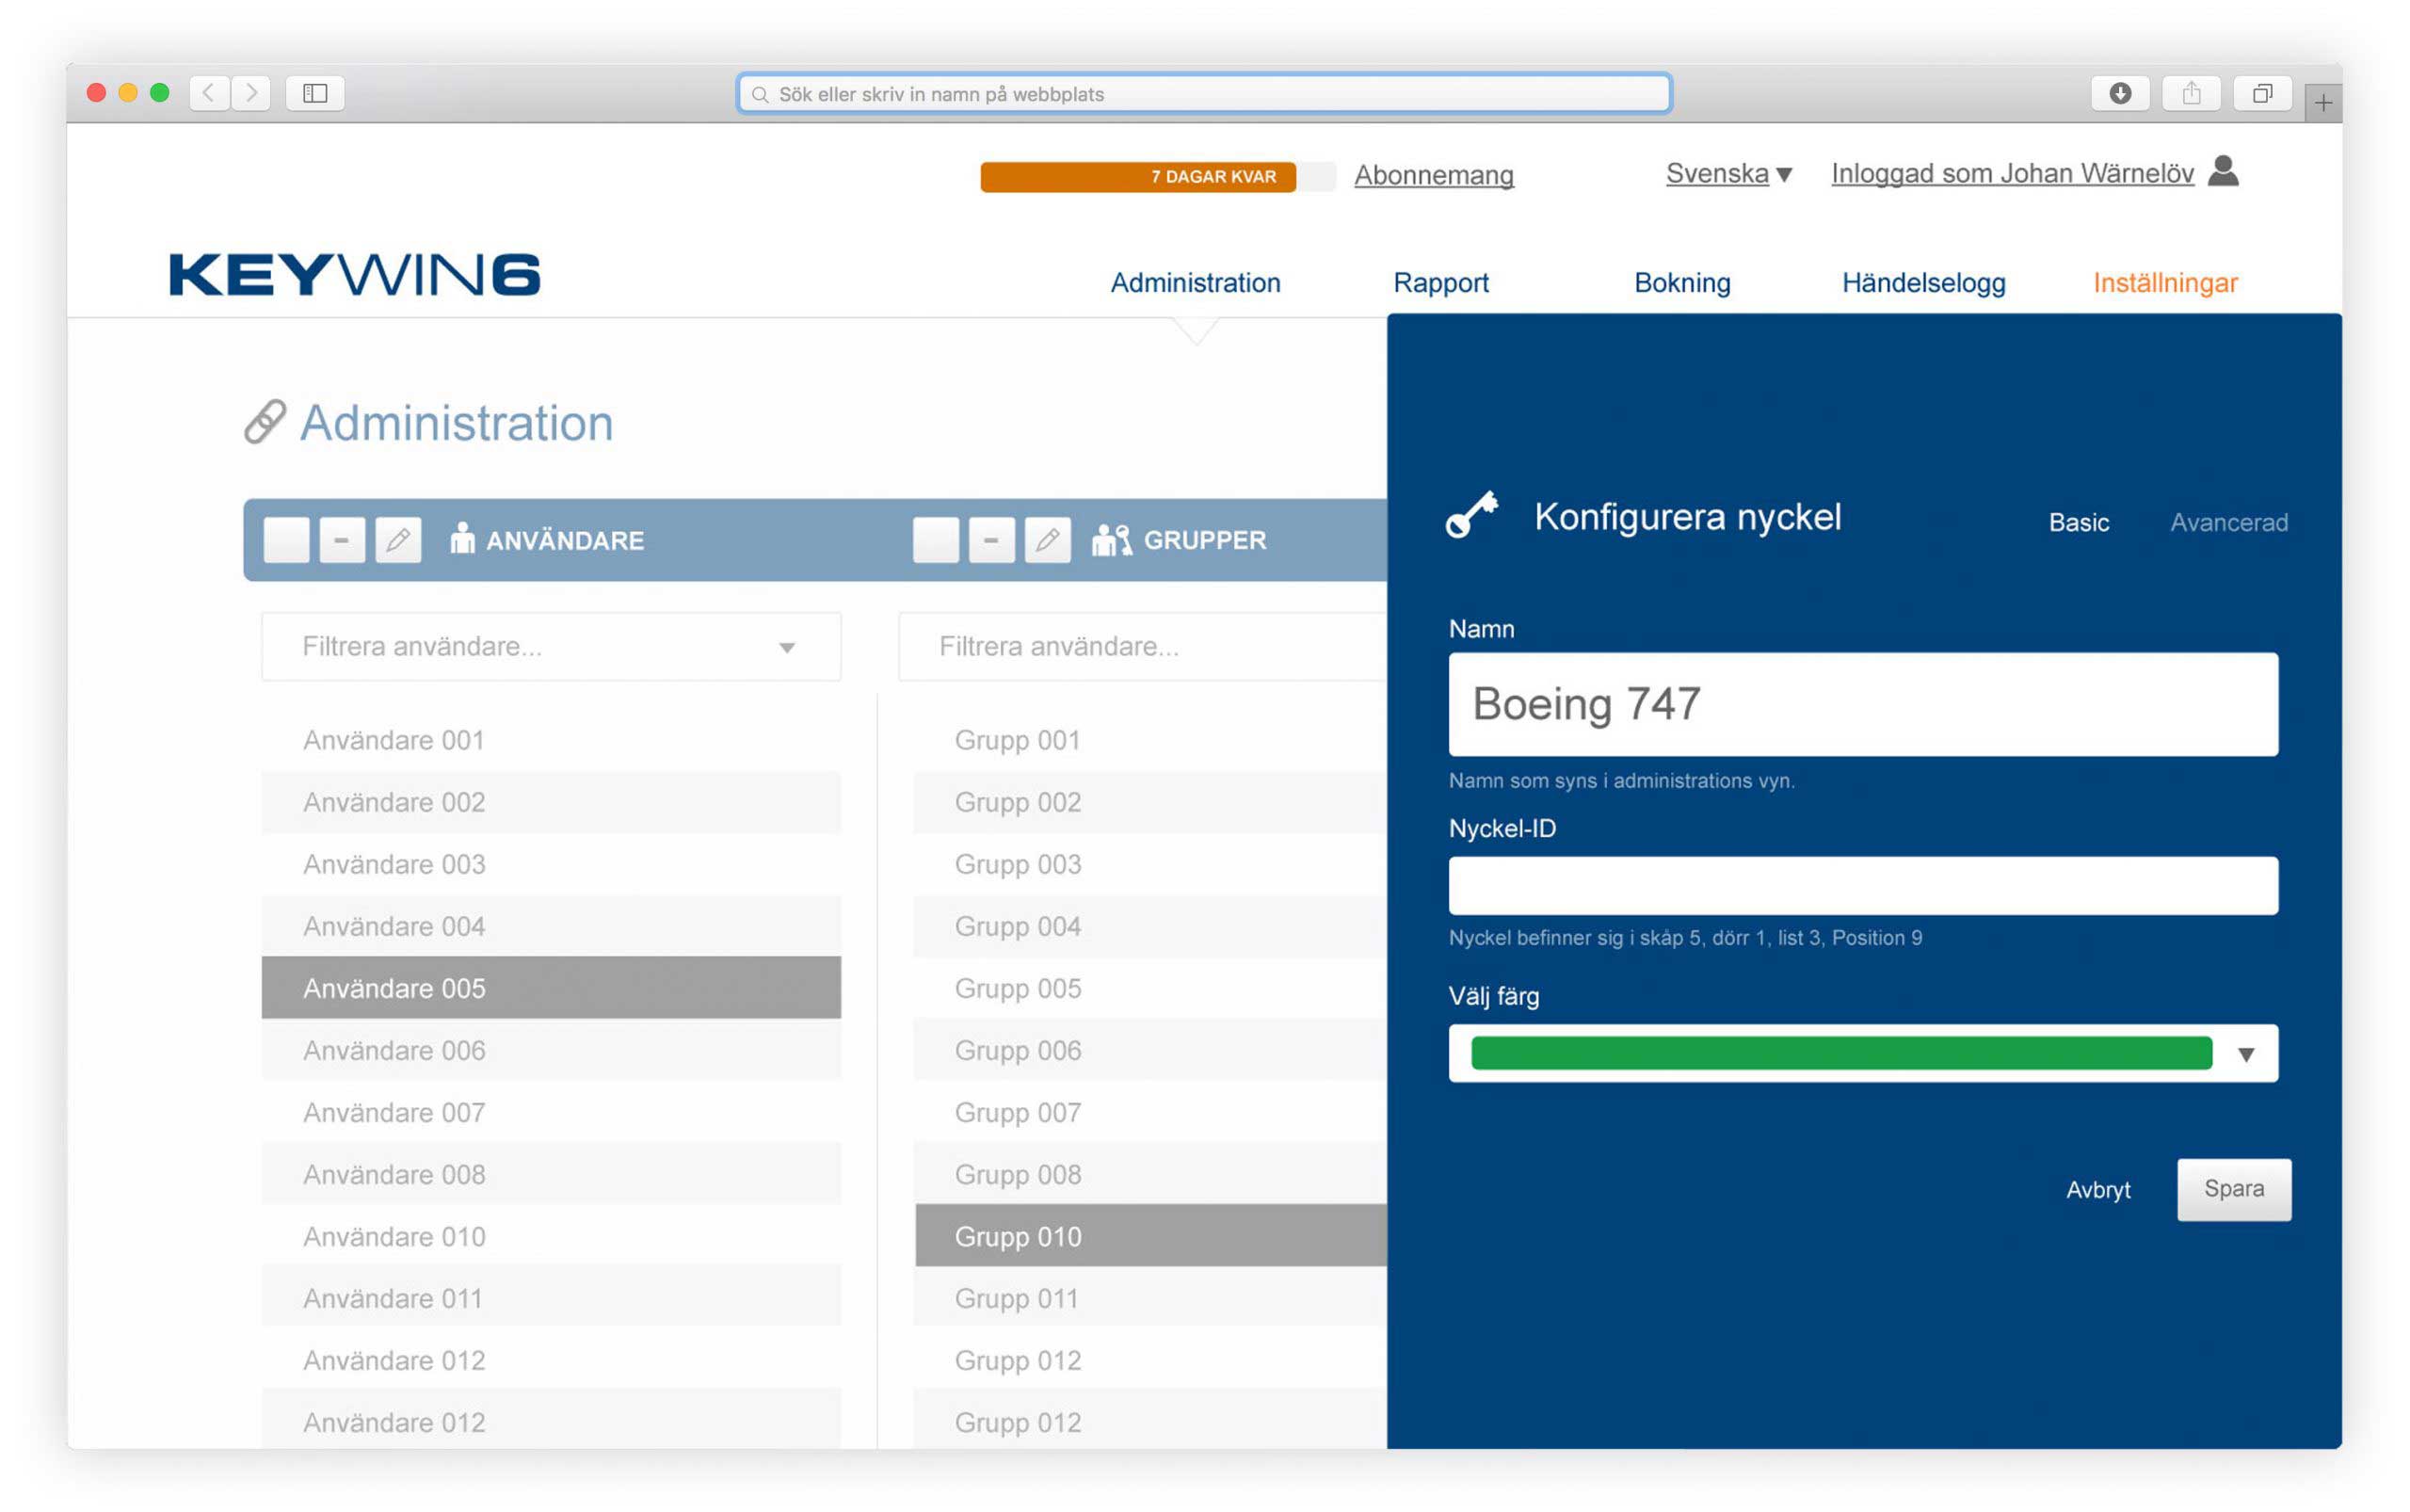The image size is (2410, 1512).
Task: Click the edit user pencil icon
Action: [398, 540]
